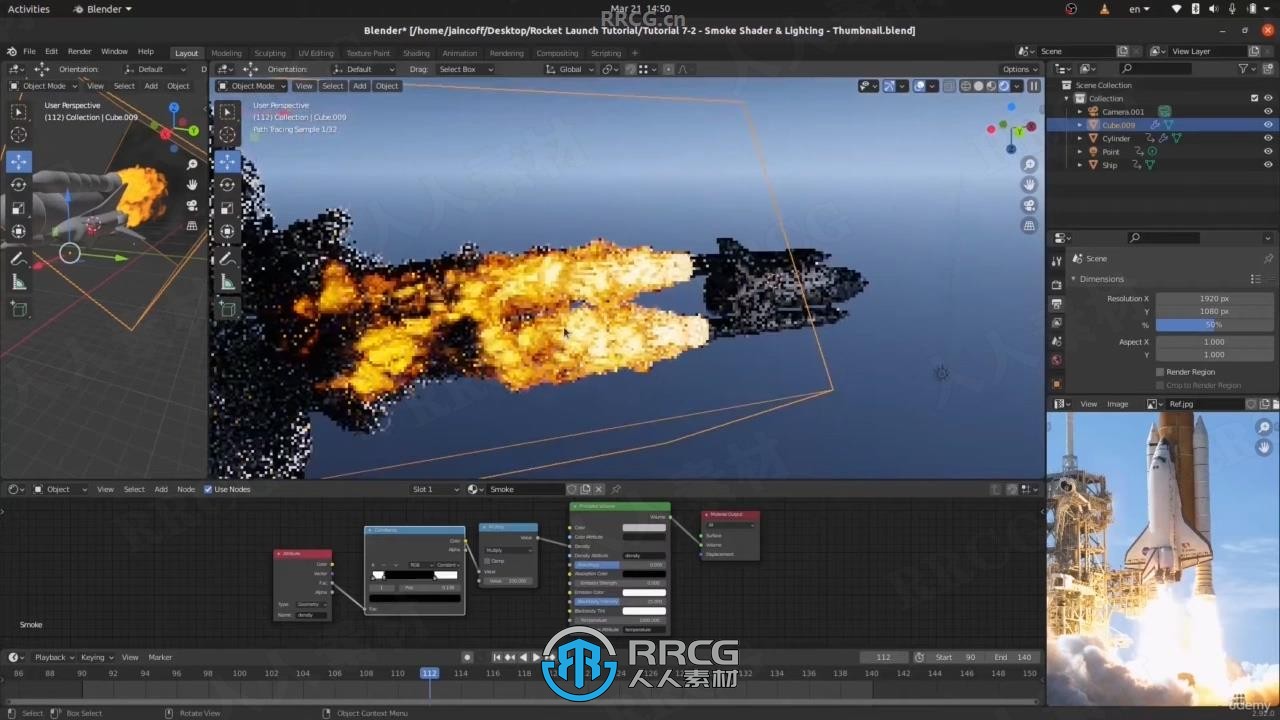
Task: Switch to wireframe viewport shading
Action: 965,86
